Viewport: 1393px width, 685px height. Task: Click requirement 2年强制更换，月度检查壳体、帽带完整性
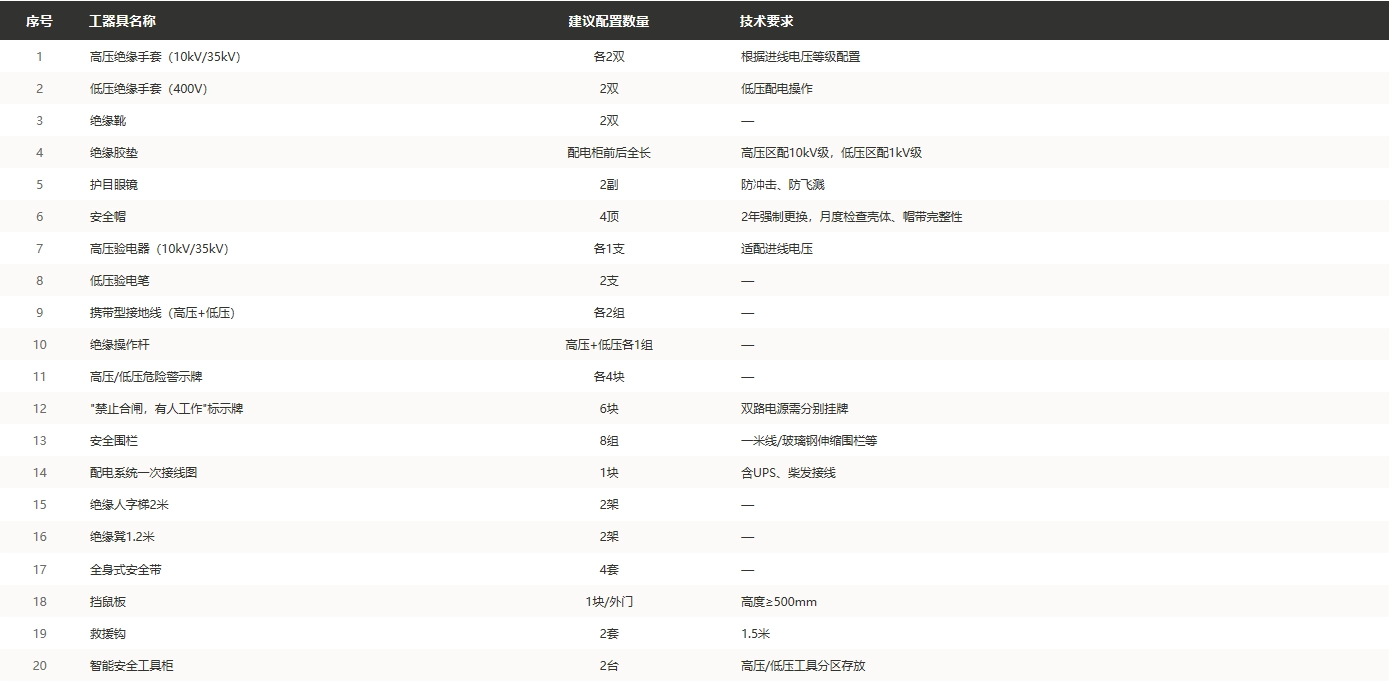coord(851,217)
